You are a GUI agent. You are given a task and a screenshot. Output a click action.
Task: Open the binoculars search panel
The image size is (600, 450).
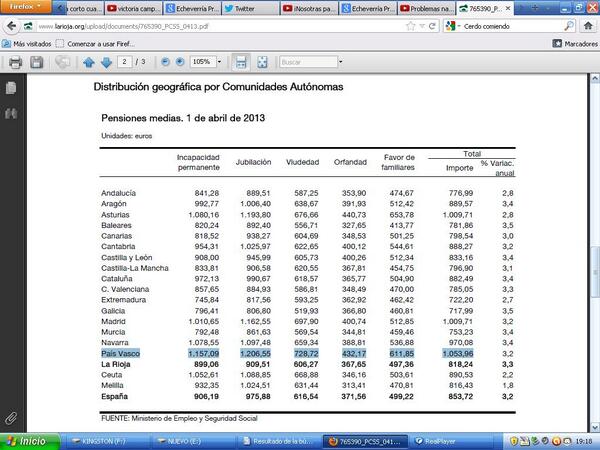[x=11, y=113]
